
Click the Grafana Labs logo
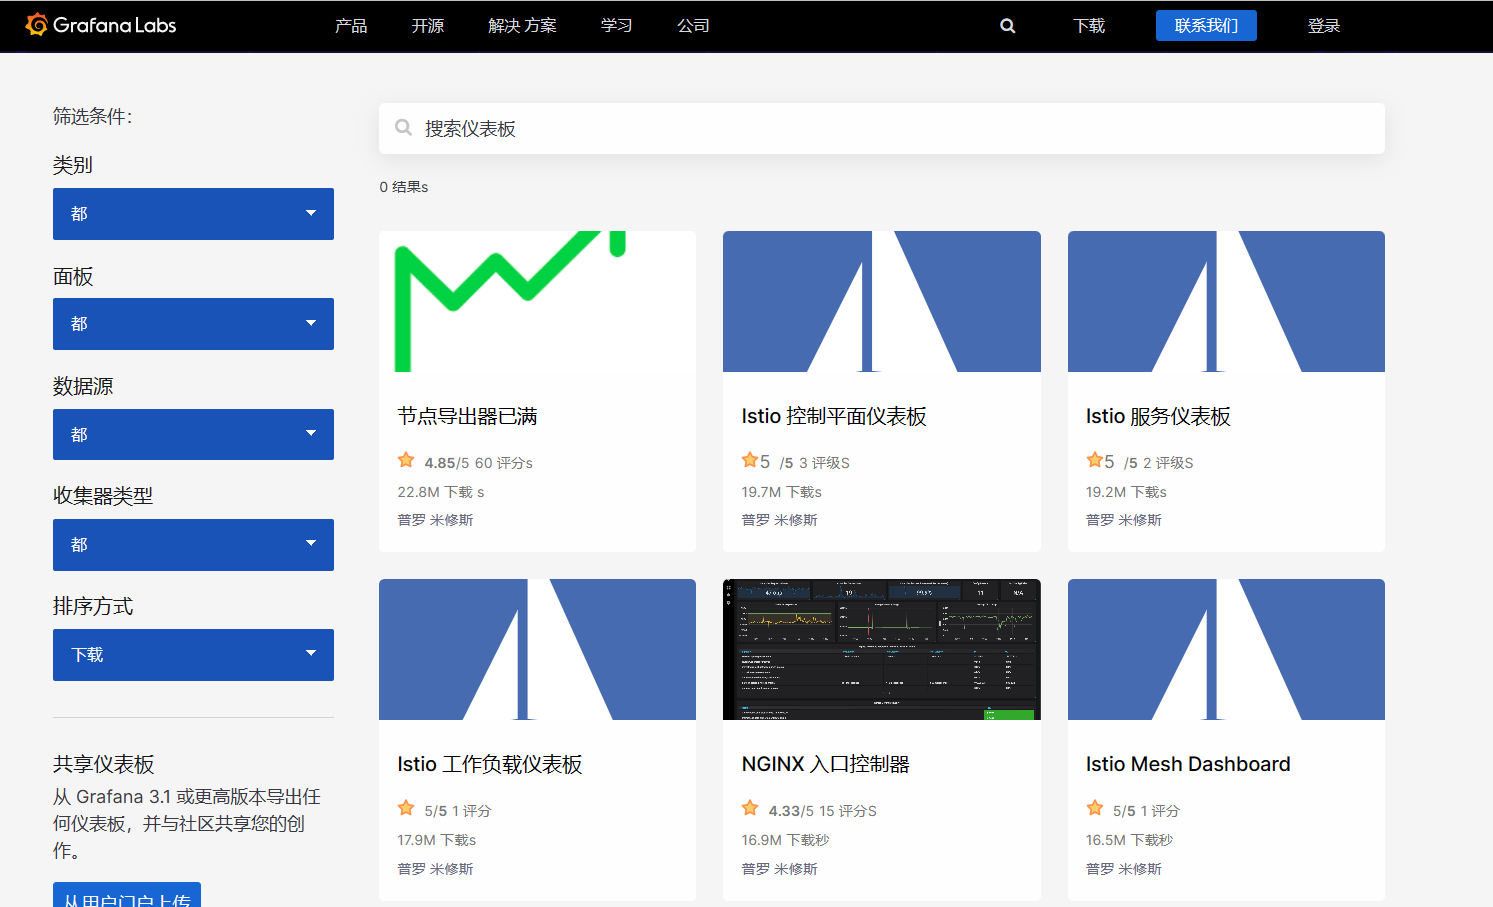101,25
